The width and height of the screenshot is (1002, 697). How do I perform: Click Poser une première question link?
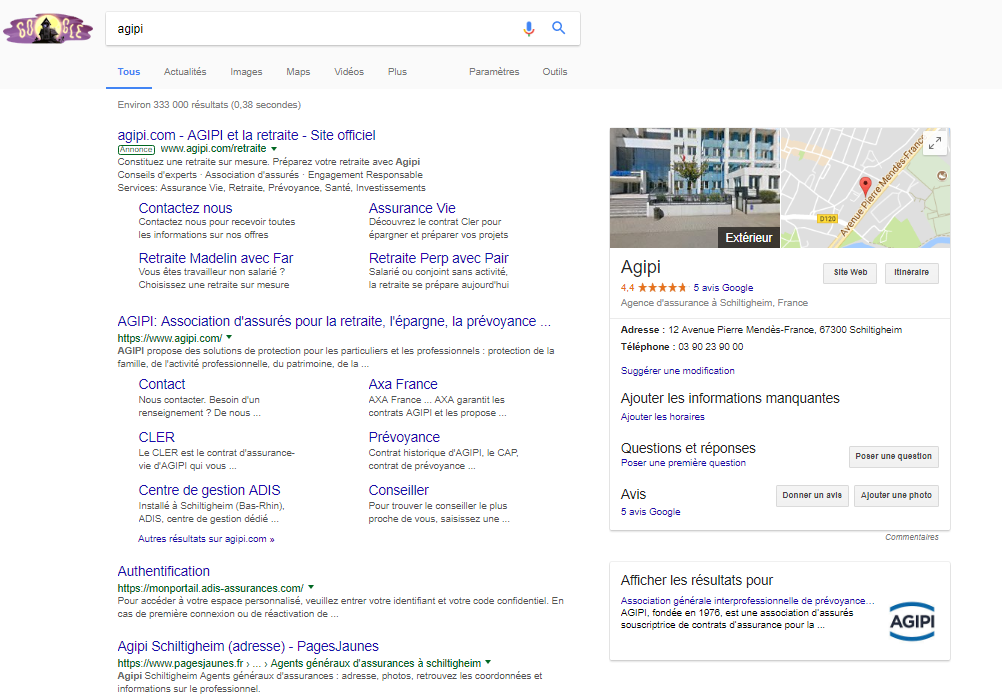click(683, 463)
